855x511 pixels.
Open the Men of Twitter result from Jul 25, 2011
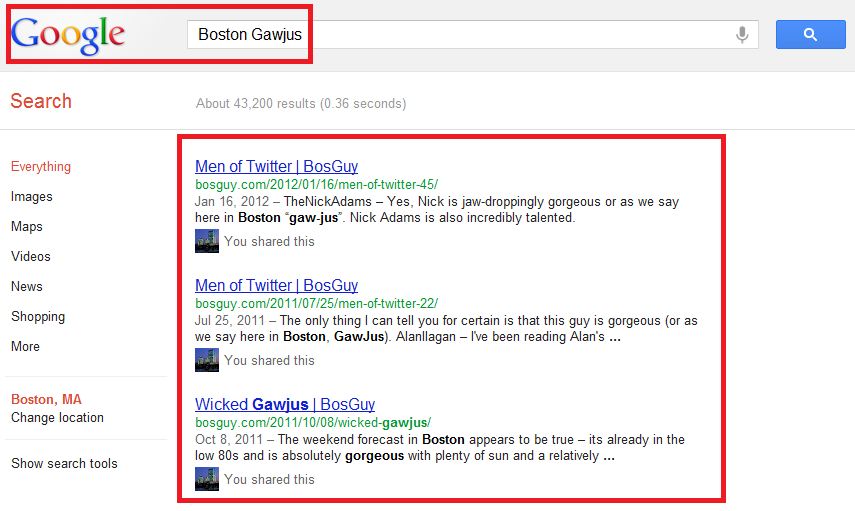click(276, 286)
